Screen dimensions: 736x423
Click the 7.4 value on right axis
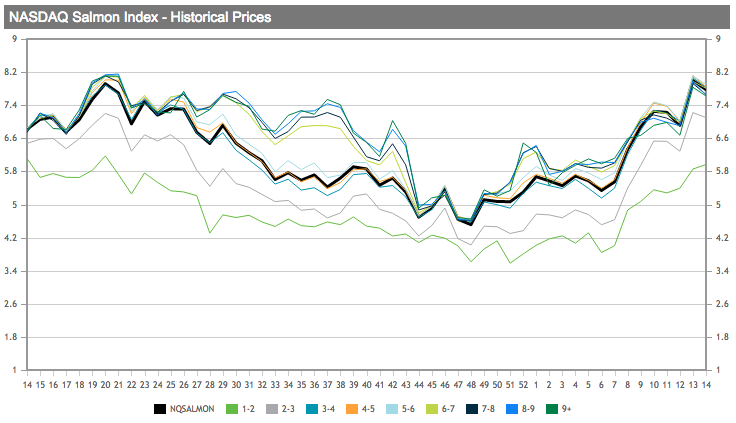pyautogui.click(x=722, y=105)
